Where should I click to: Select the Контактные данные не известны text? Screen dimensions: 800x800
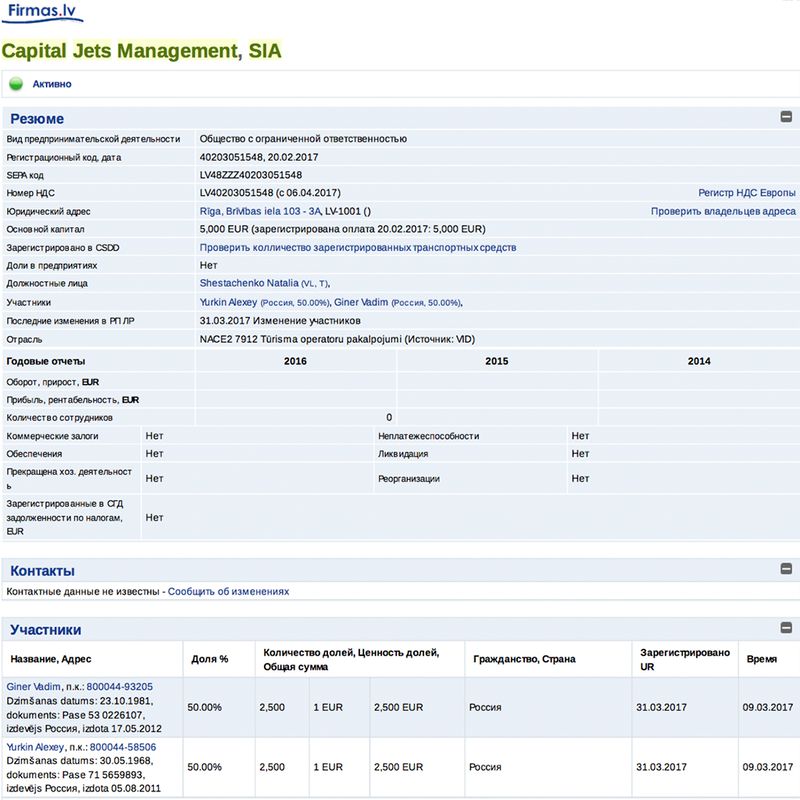[83, 591]
